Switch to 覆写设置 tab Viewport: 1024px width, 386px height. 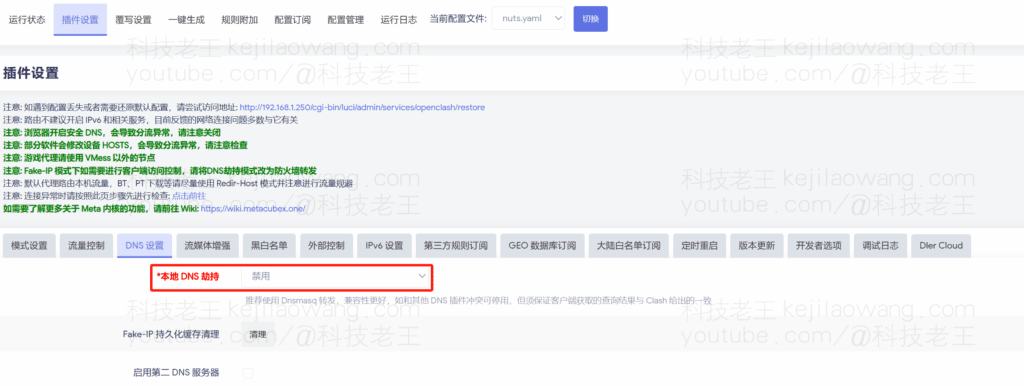pyautogui.click(x=133, y=20)
